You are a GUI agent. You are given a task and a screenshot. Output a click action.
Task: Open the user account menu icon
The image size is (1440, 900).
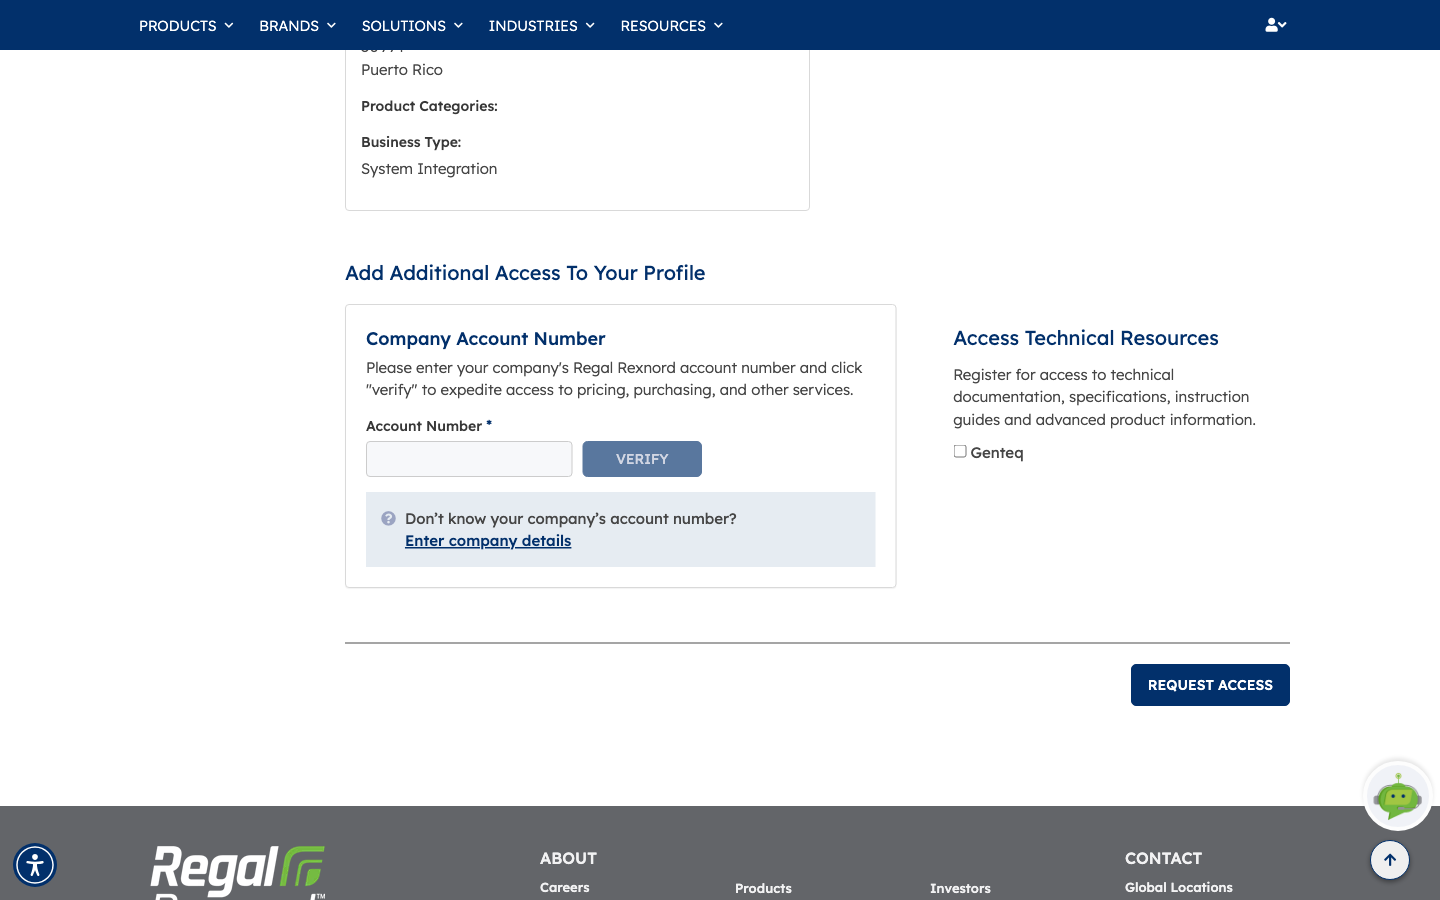[1275, 25]
